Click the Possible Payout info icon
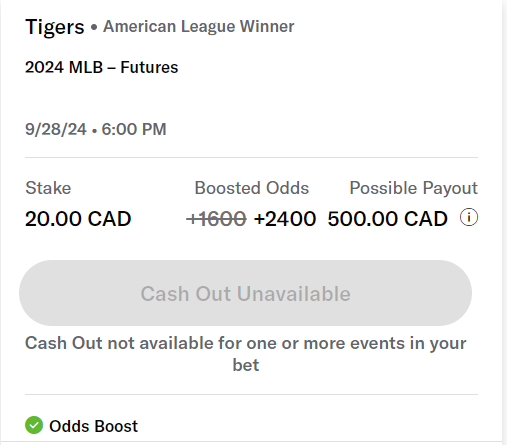Image resolution: width=507 pixels, height=445 pixels. (x=469, y=218)
